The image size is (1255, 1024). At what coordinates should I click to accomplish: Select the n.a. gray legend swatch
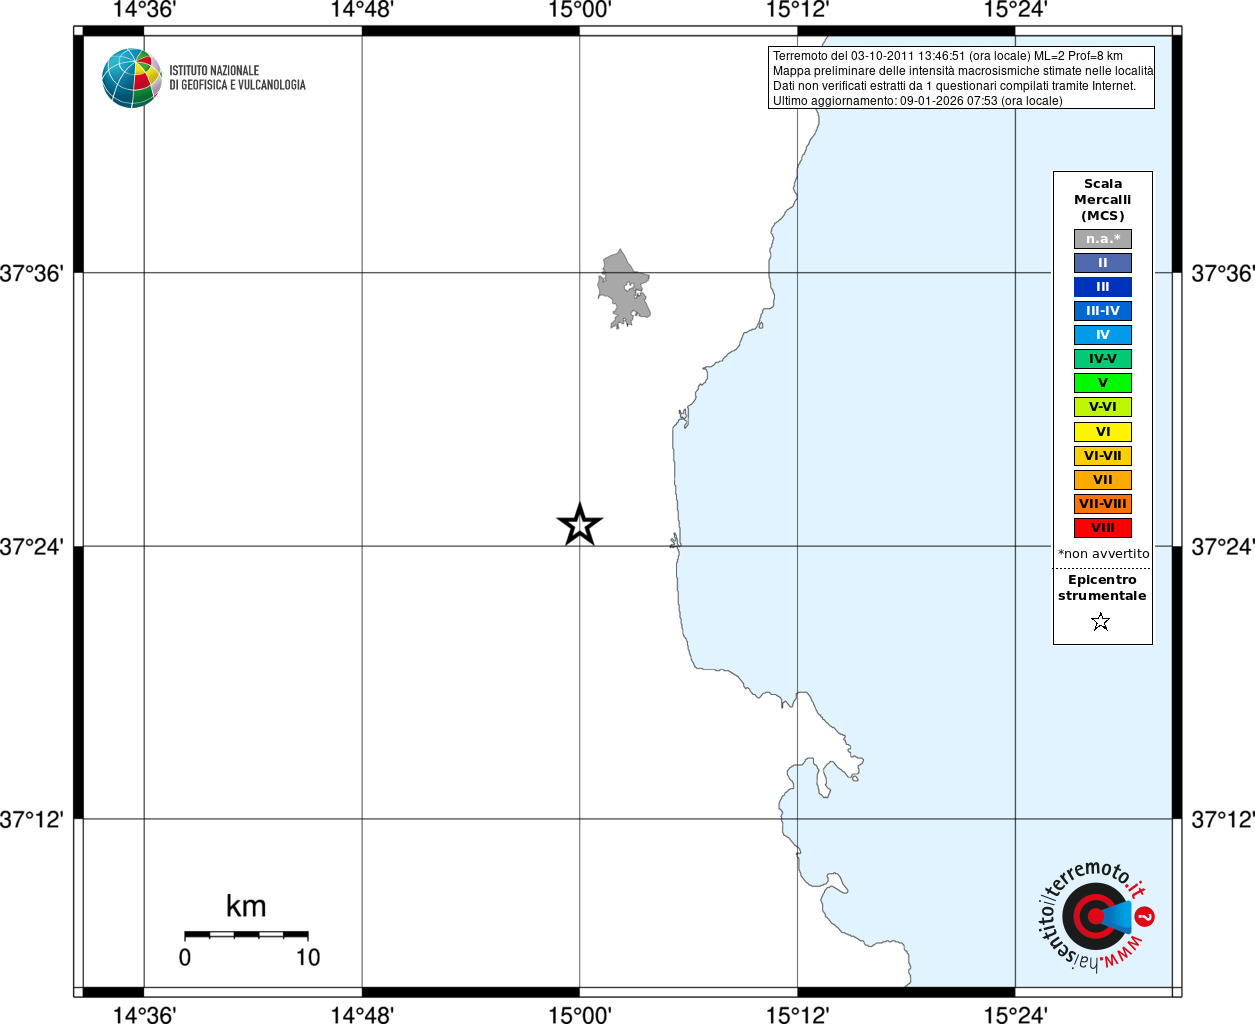coord(1103,239)
